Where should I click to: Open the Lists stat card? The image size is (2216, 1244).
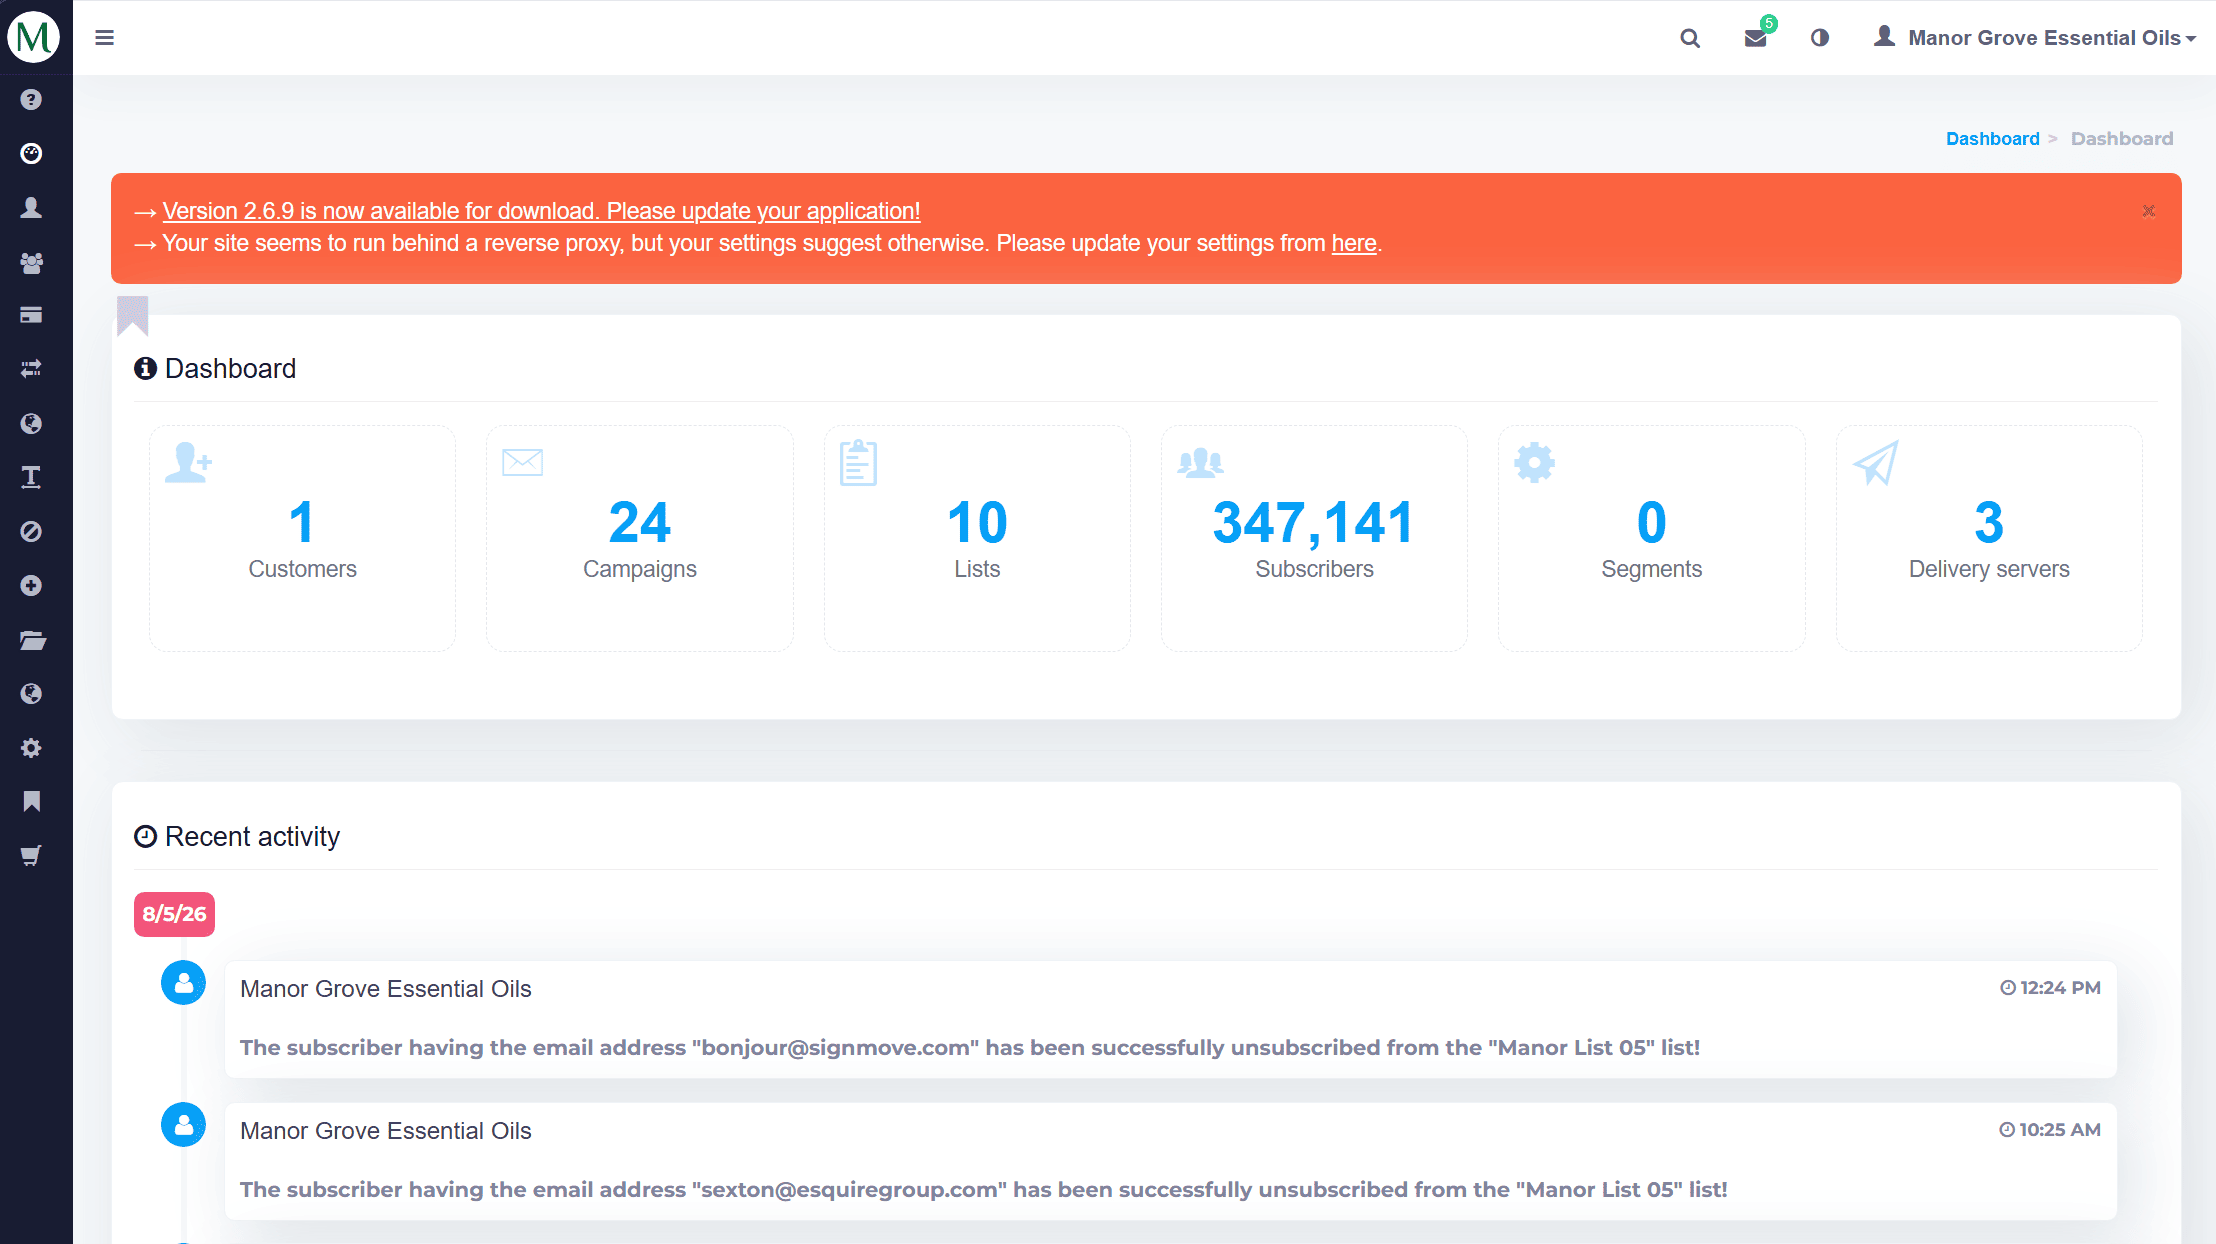977,538
